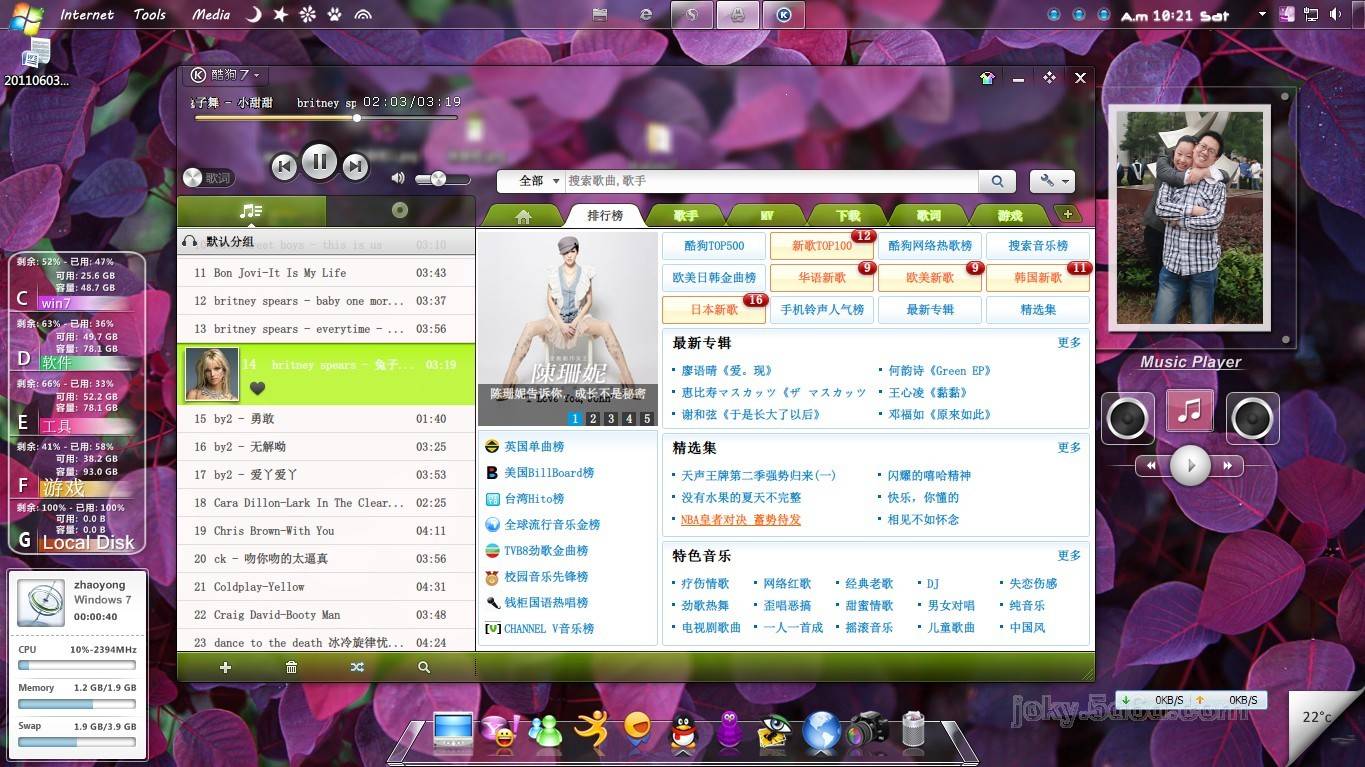
Task: Go to the home tab
Action: [522, 216]
